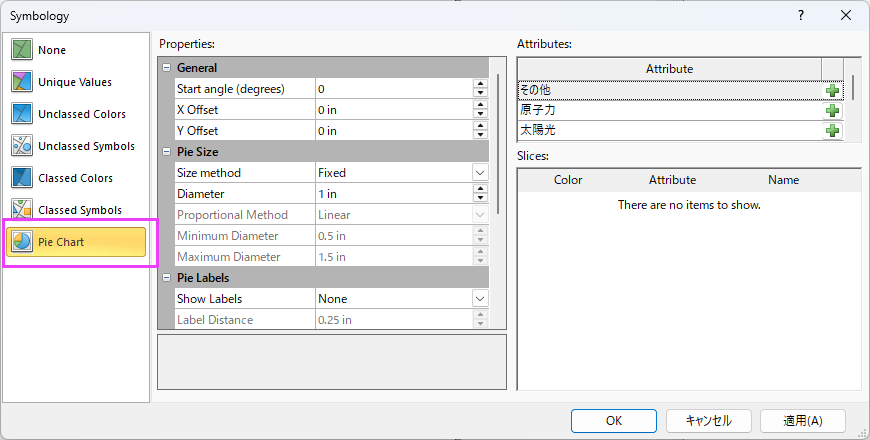Select the Classed Colors icon
Image resolution: width=870 pixels, height=440 pixels.
tap(22, 178)
